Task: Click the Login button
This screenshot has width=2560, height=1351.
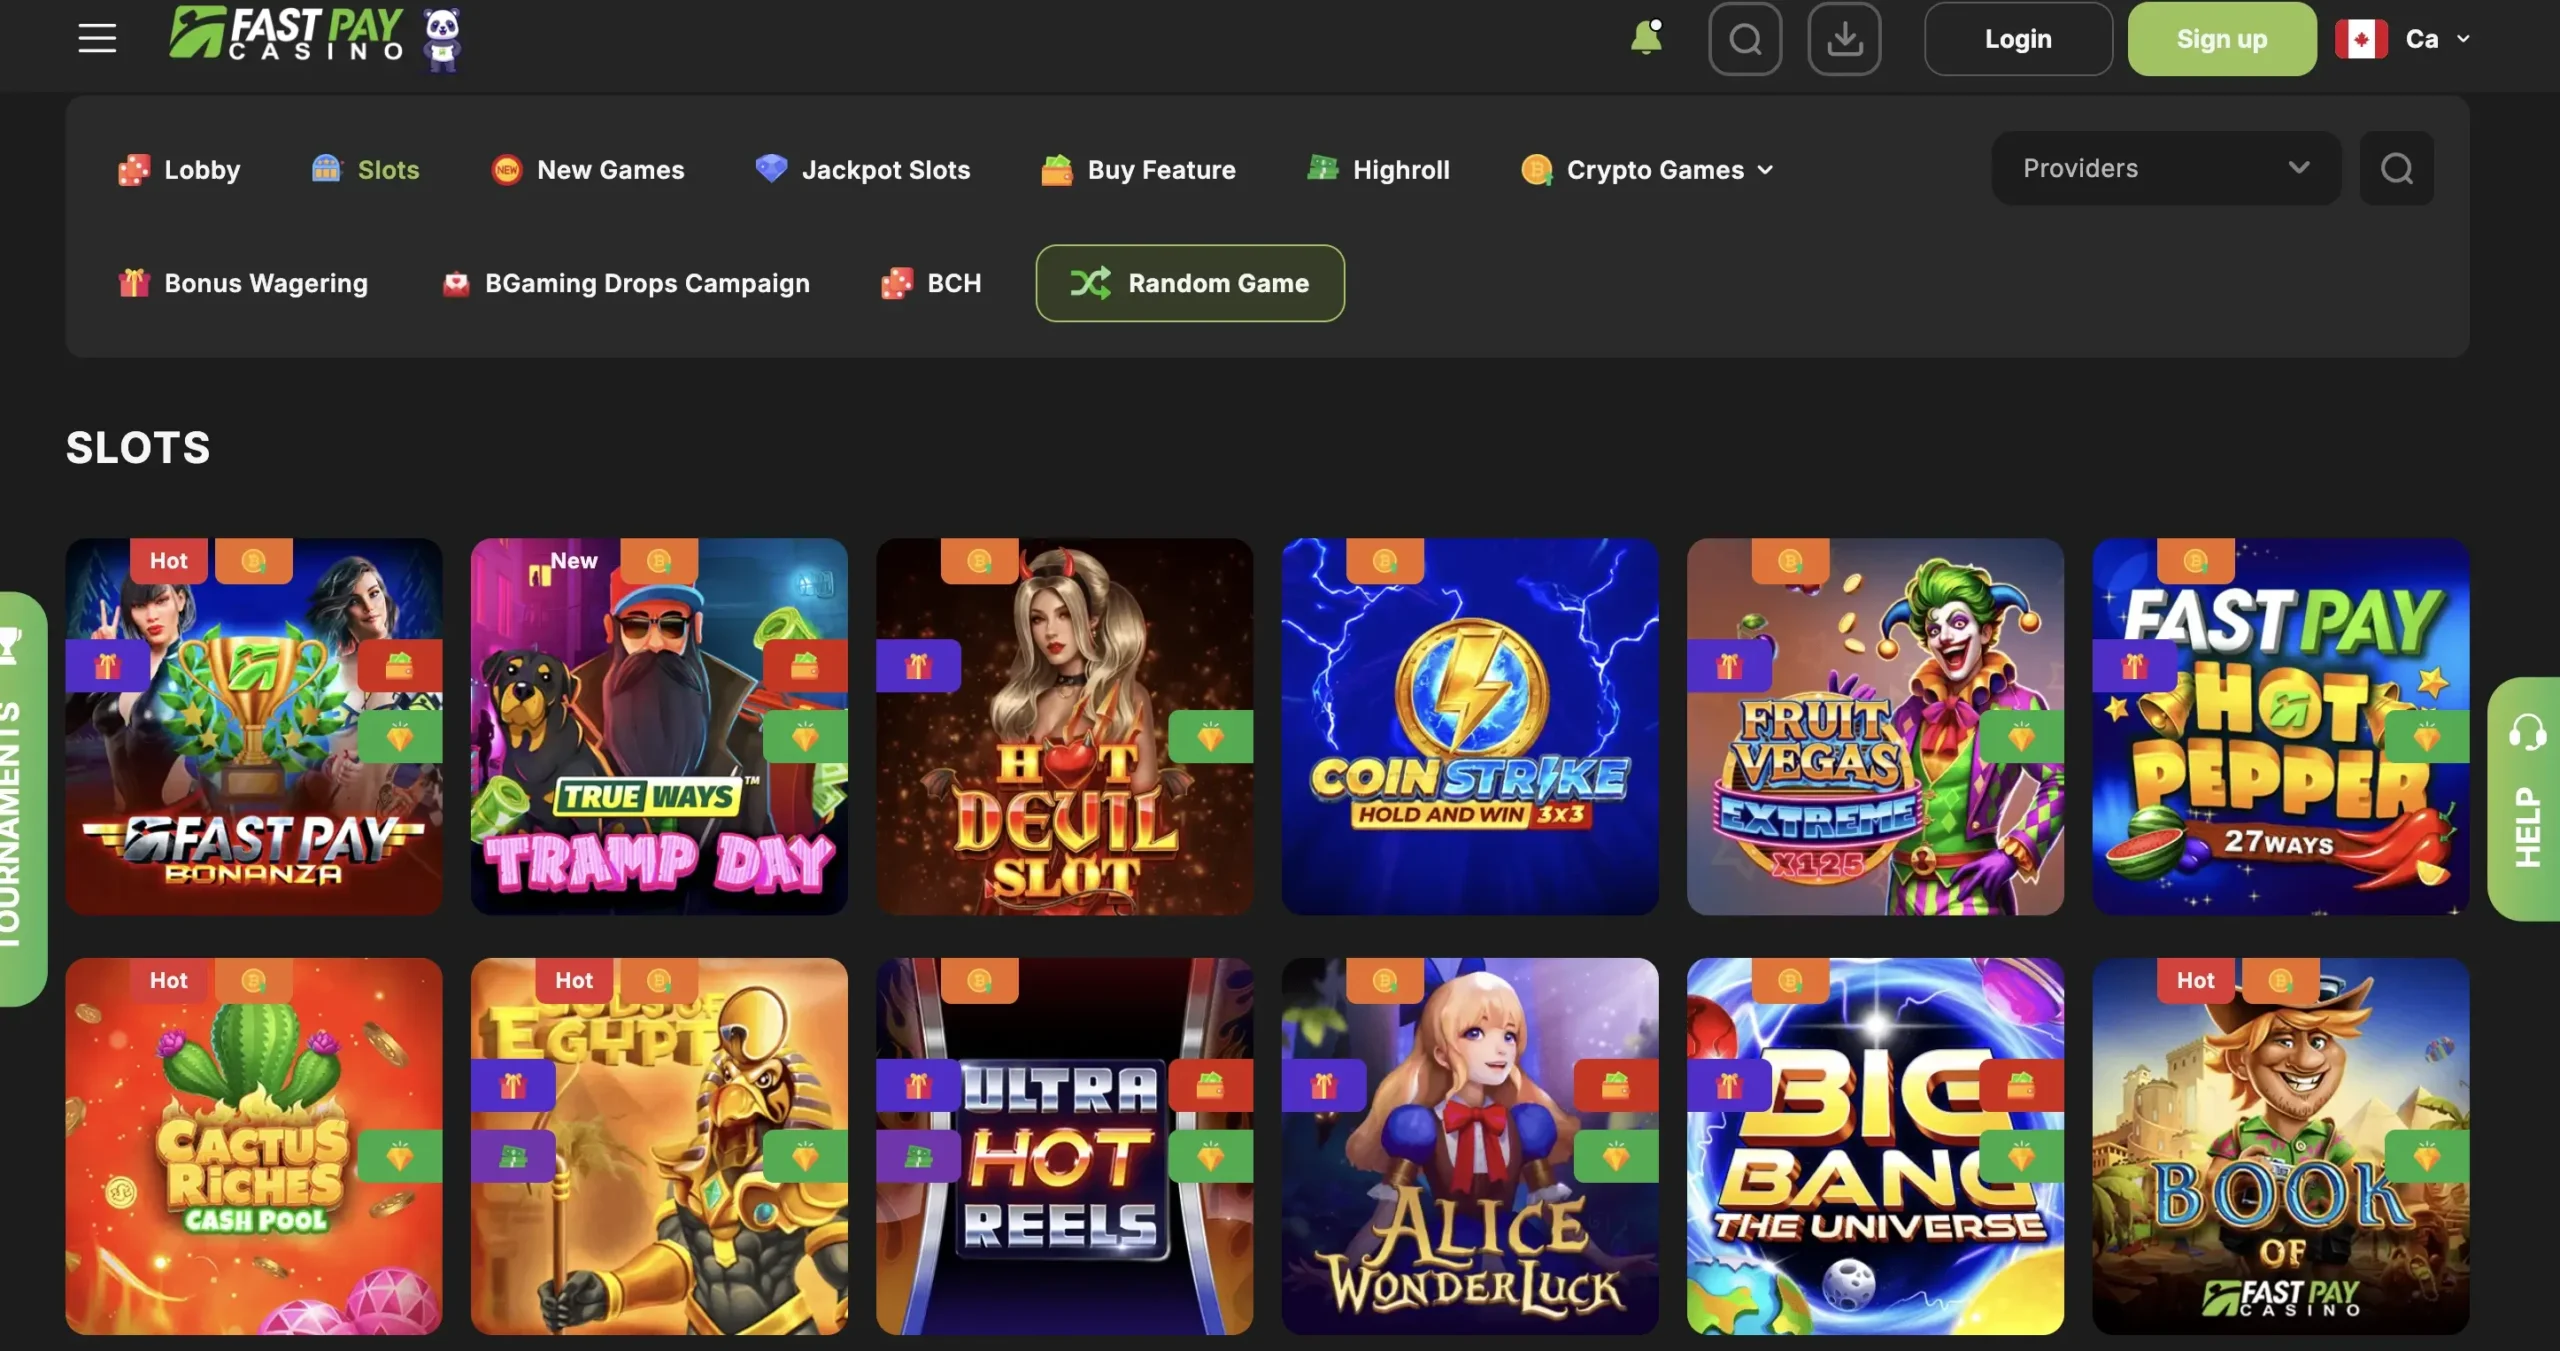Action: 2018,39
